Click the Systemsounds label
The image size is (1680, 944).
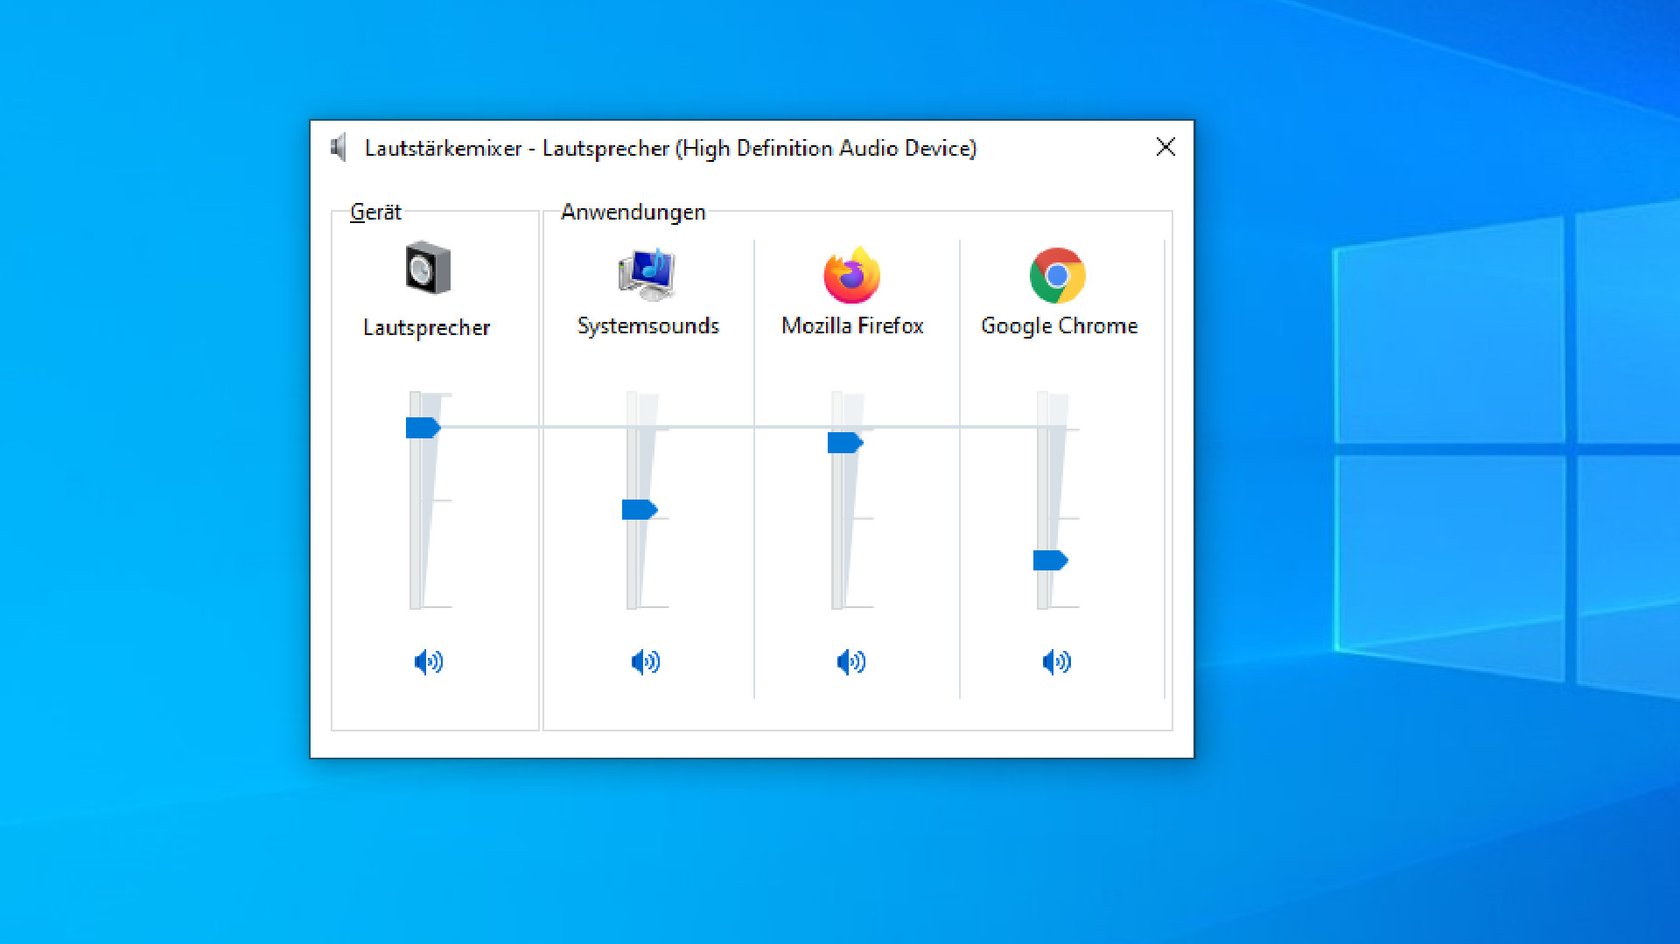coord(648,326)
